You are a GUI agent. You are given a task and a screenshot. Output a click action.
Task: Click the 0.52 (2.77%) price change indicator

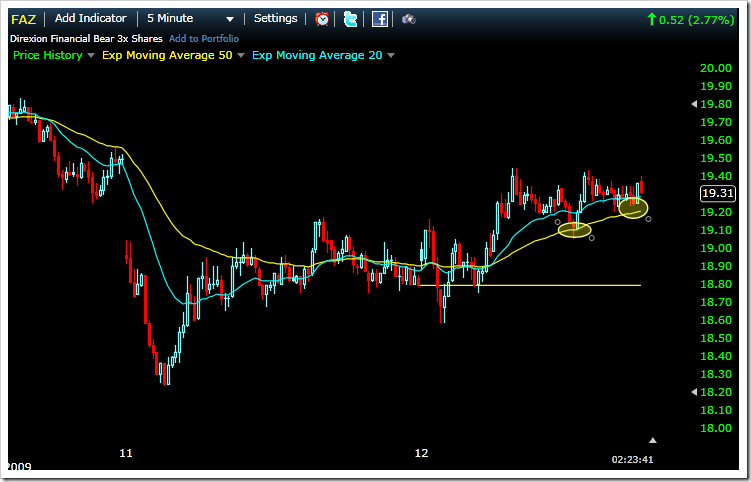click(691, 20)
